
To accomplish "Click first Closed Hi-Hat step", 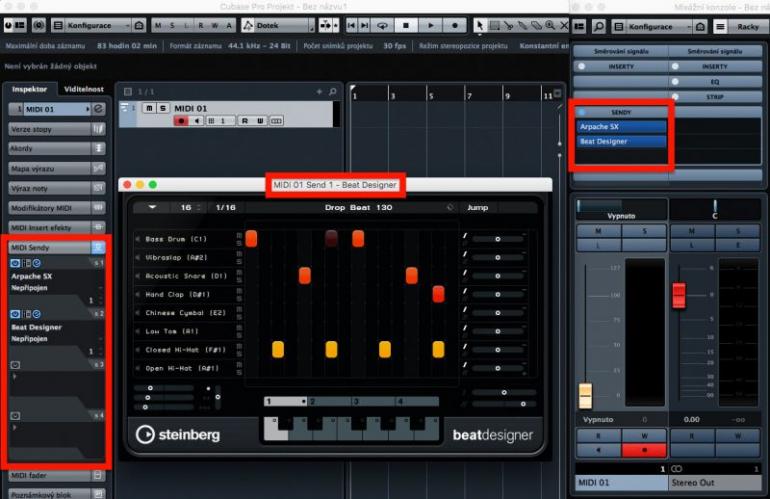I will pyautogui.click(x=278, y=349).
